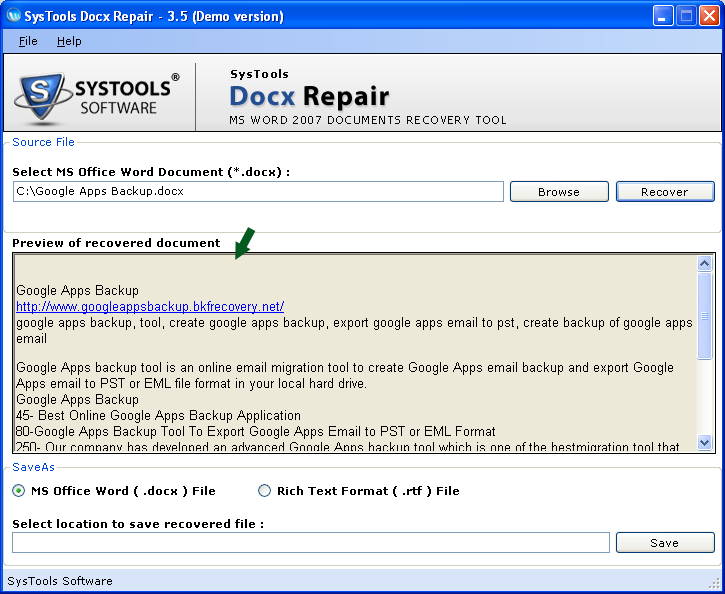This screenshot has width=725, height=594.
Task: Minimize the Docx Repair window
Action: pos(663,16)
